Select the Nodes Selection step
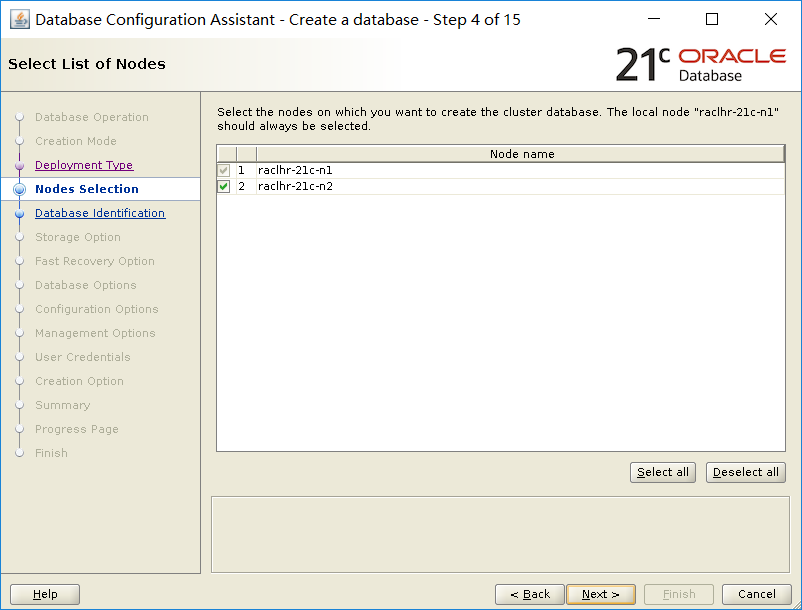Viewport: 802px width, 610px height. pos(86,189)
